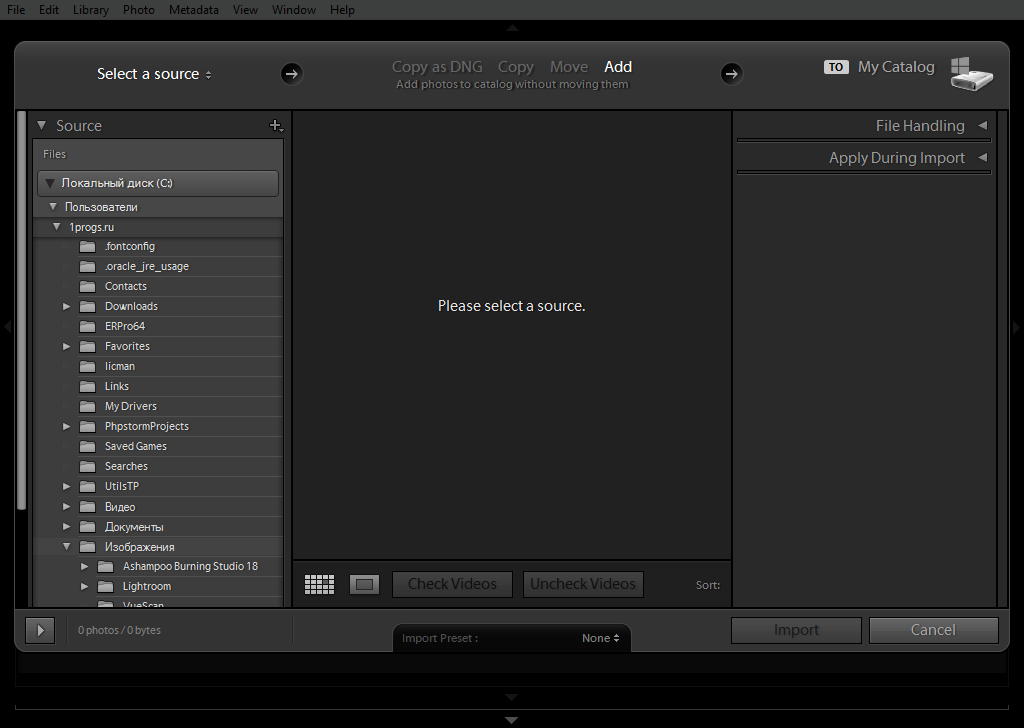Select the Add import mode
The image size is (1024, 728).
click(x=618, y=66)
